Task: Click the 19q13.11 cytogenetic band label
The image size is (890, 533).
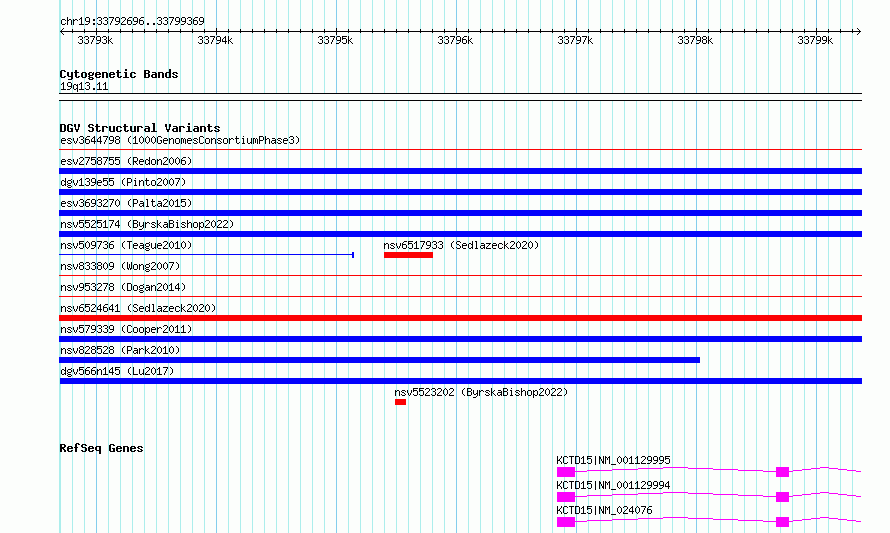Action: tap(84, 86)
